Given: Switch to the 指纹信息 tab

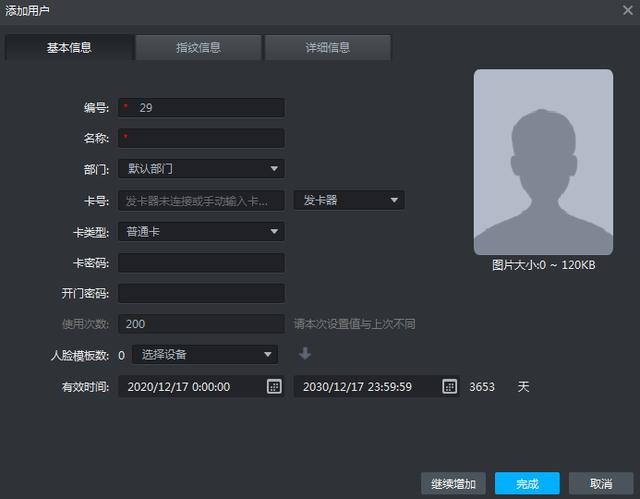Looking at the screenshot, I should point(198,47).
